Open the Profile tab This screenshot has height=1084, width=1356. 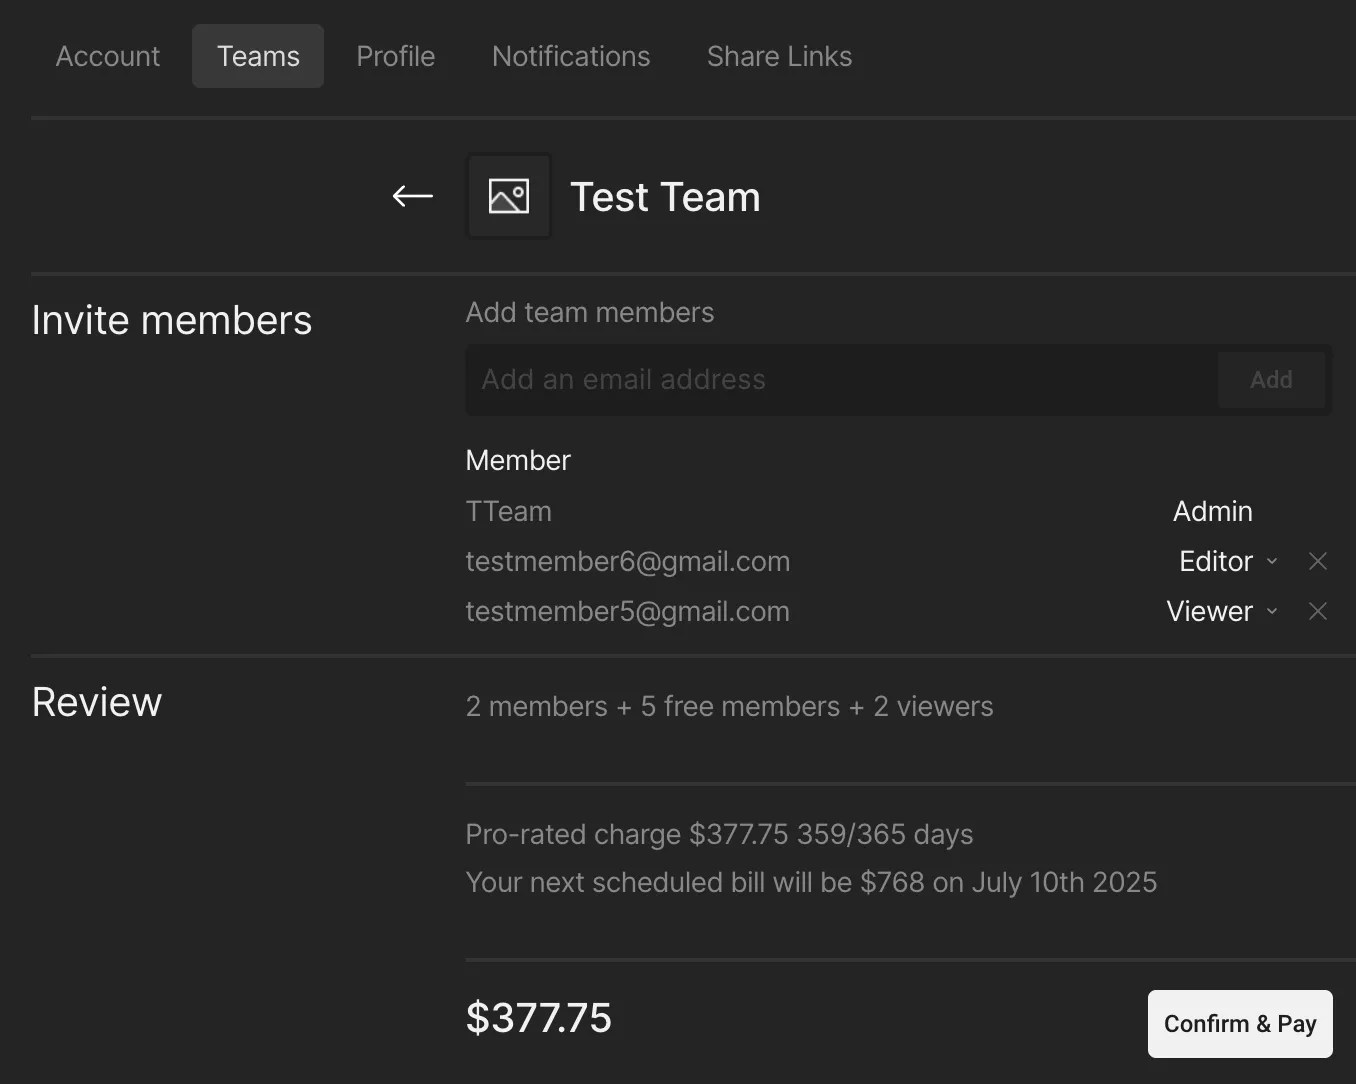(x=396, y=56)
